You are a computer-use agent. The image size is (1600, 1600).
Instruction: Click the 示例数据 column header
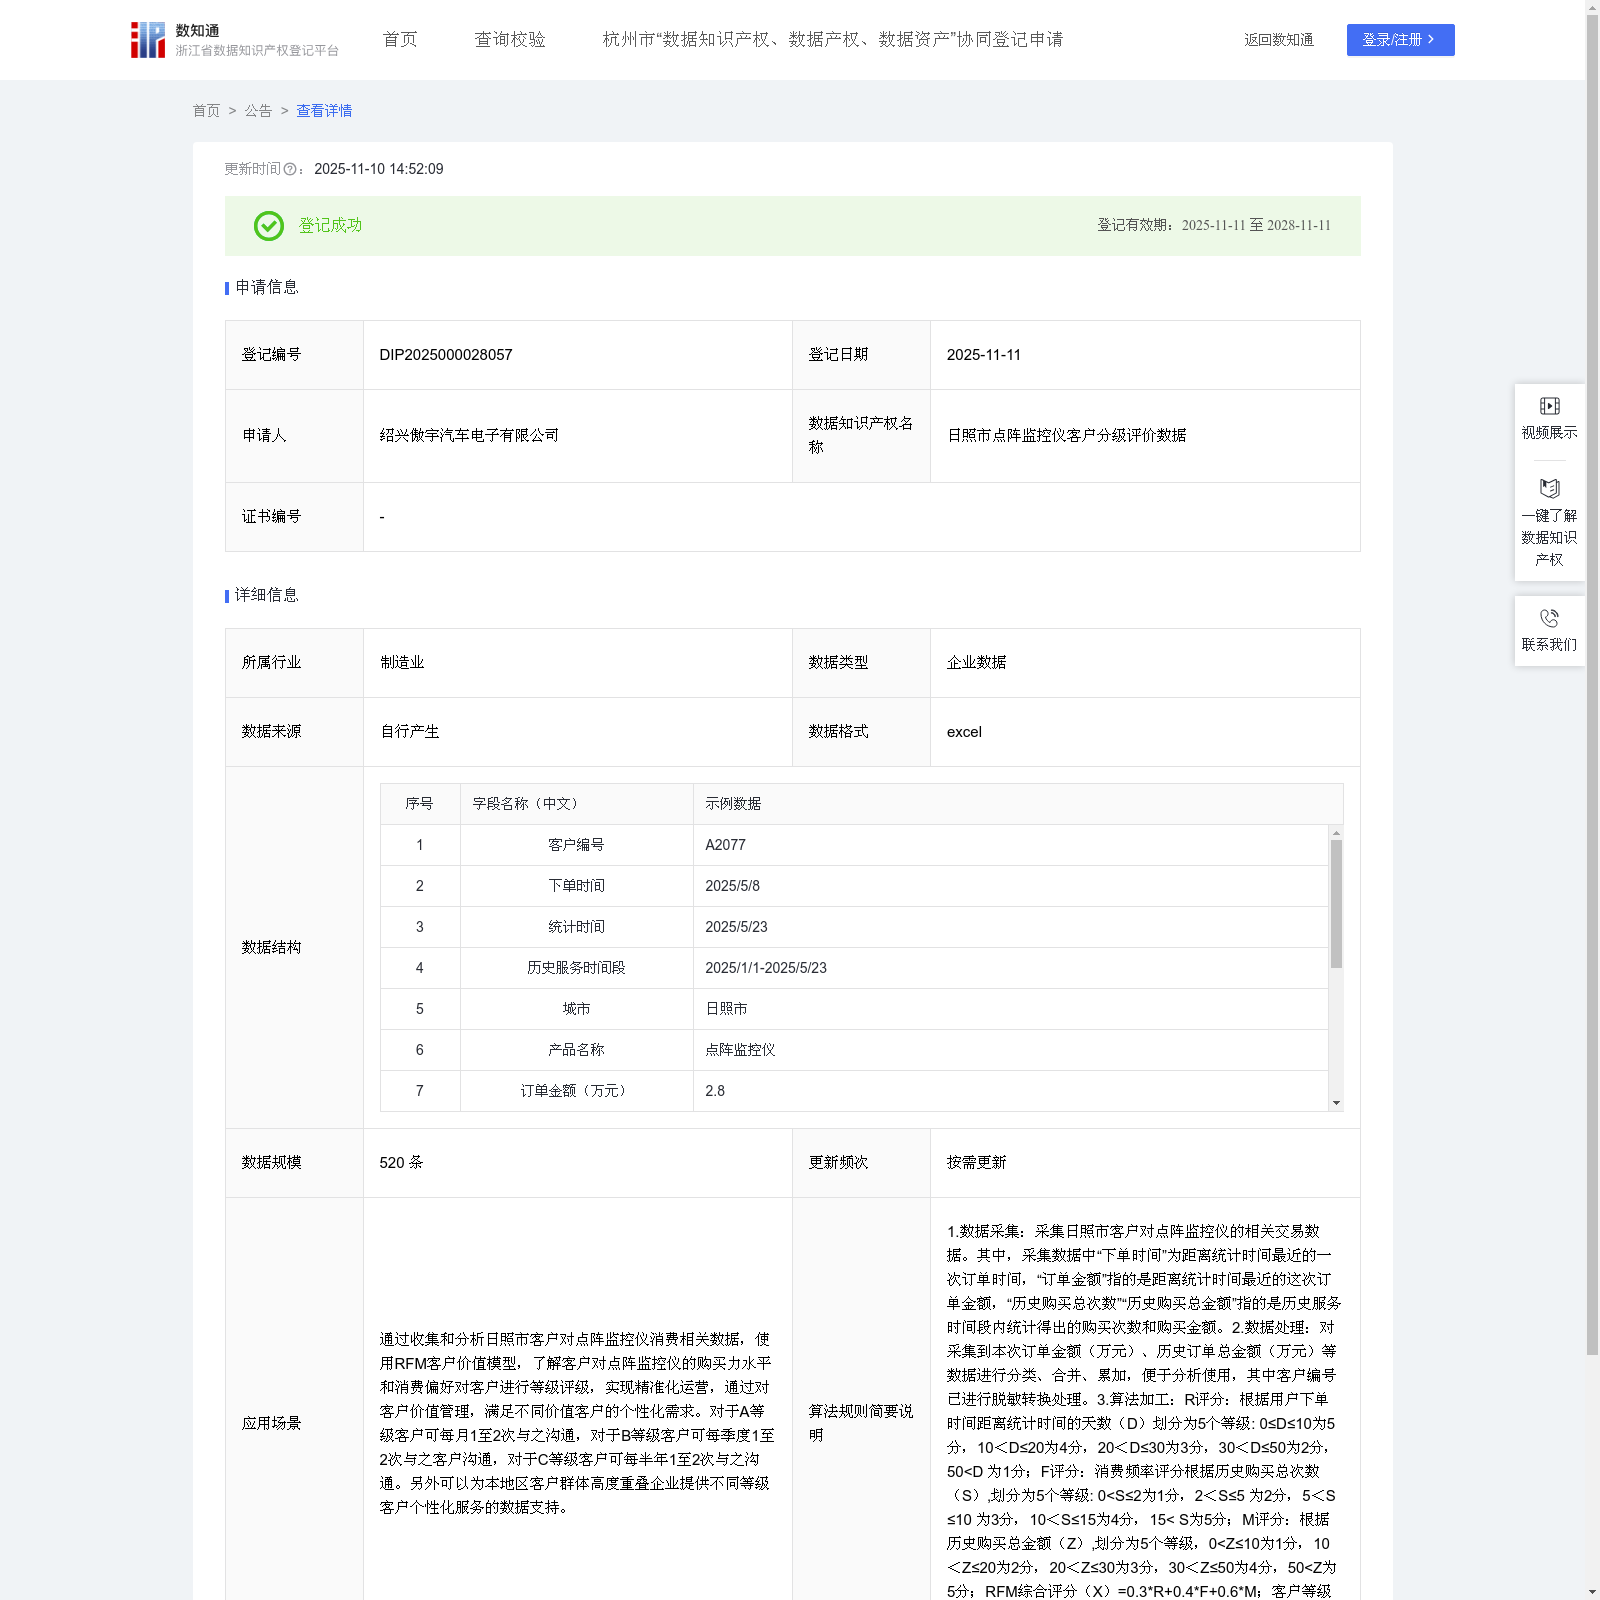pyautogui.click(x=733, y=804)
